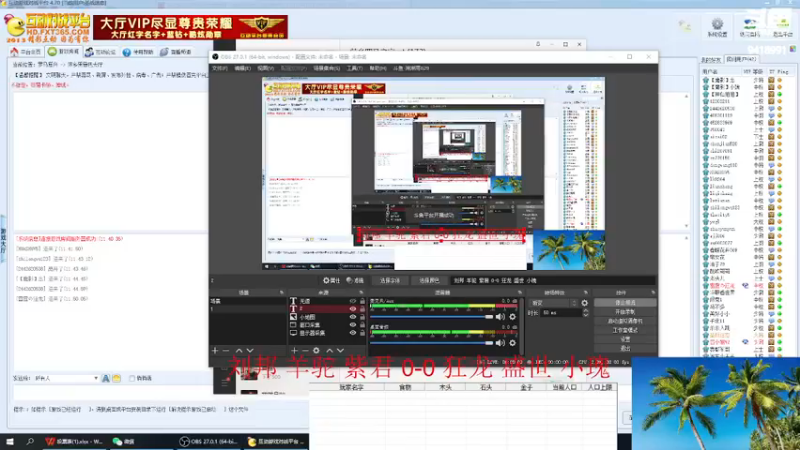Lock the first text source
The image size is (800, 450).
362,301
